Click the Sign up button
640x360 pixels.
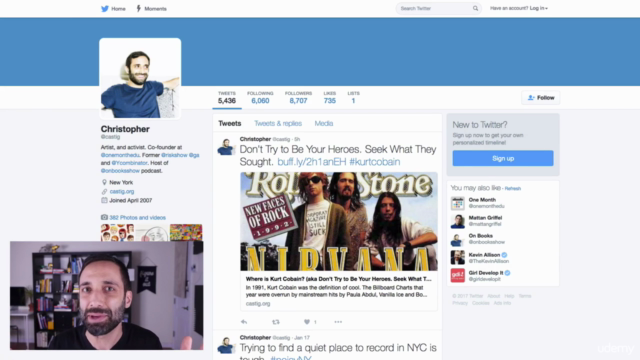pos(503,158)
